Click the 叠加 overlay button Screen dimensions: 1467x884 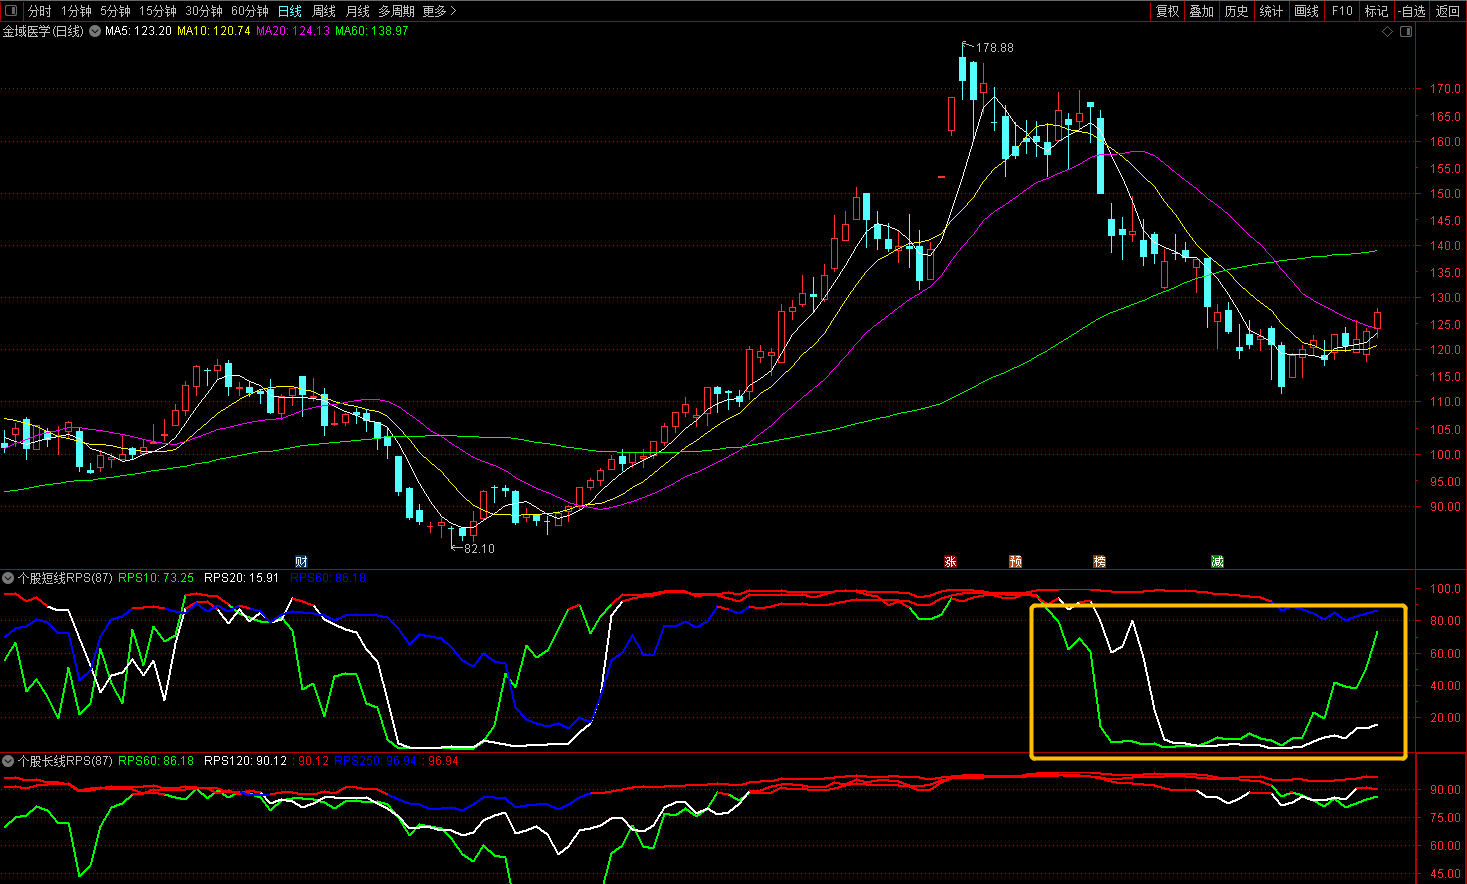coord(1201,11)
